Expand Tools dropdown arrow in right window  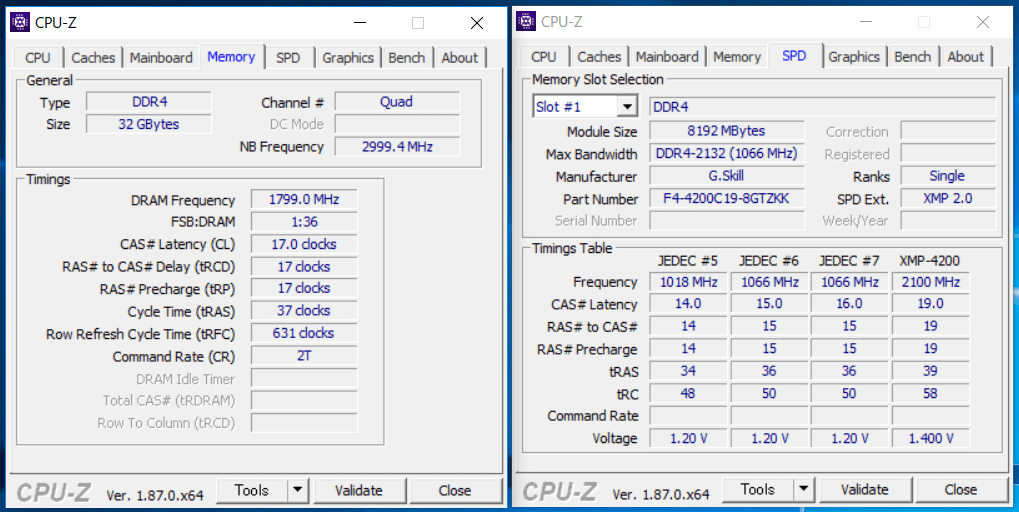804,489
